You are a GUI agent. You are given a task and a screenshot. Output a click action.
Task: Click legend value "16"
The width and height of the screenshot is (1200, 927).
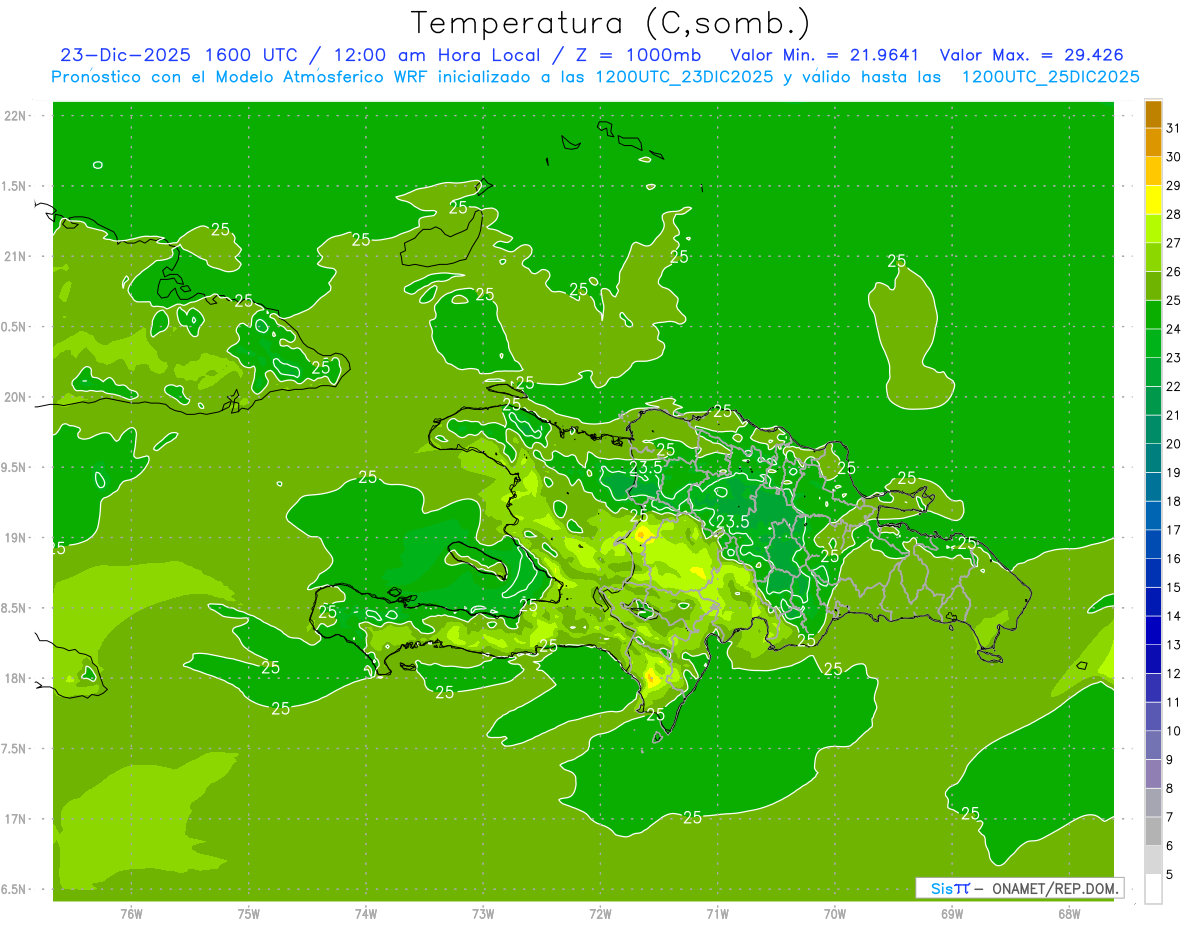point(1174,559)
